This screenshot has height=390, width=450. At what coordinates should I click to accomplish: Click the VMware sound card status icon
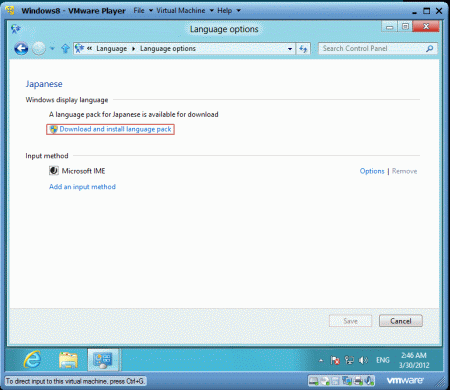369,381
